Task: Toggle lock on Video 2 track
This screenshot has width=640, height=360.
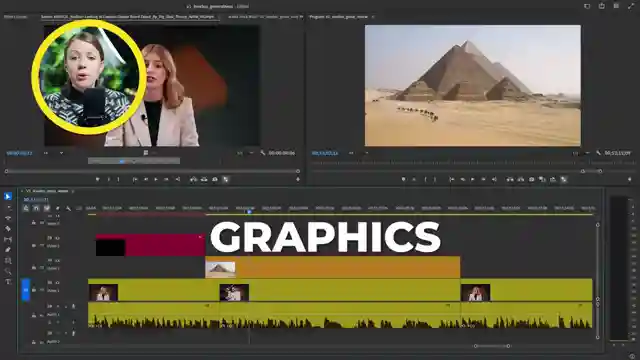Action: [34, 268]
